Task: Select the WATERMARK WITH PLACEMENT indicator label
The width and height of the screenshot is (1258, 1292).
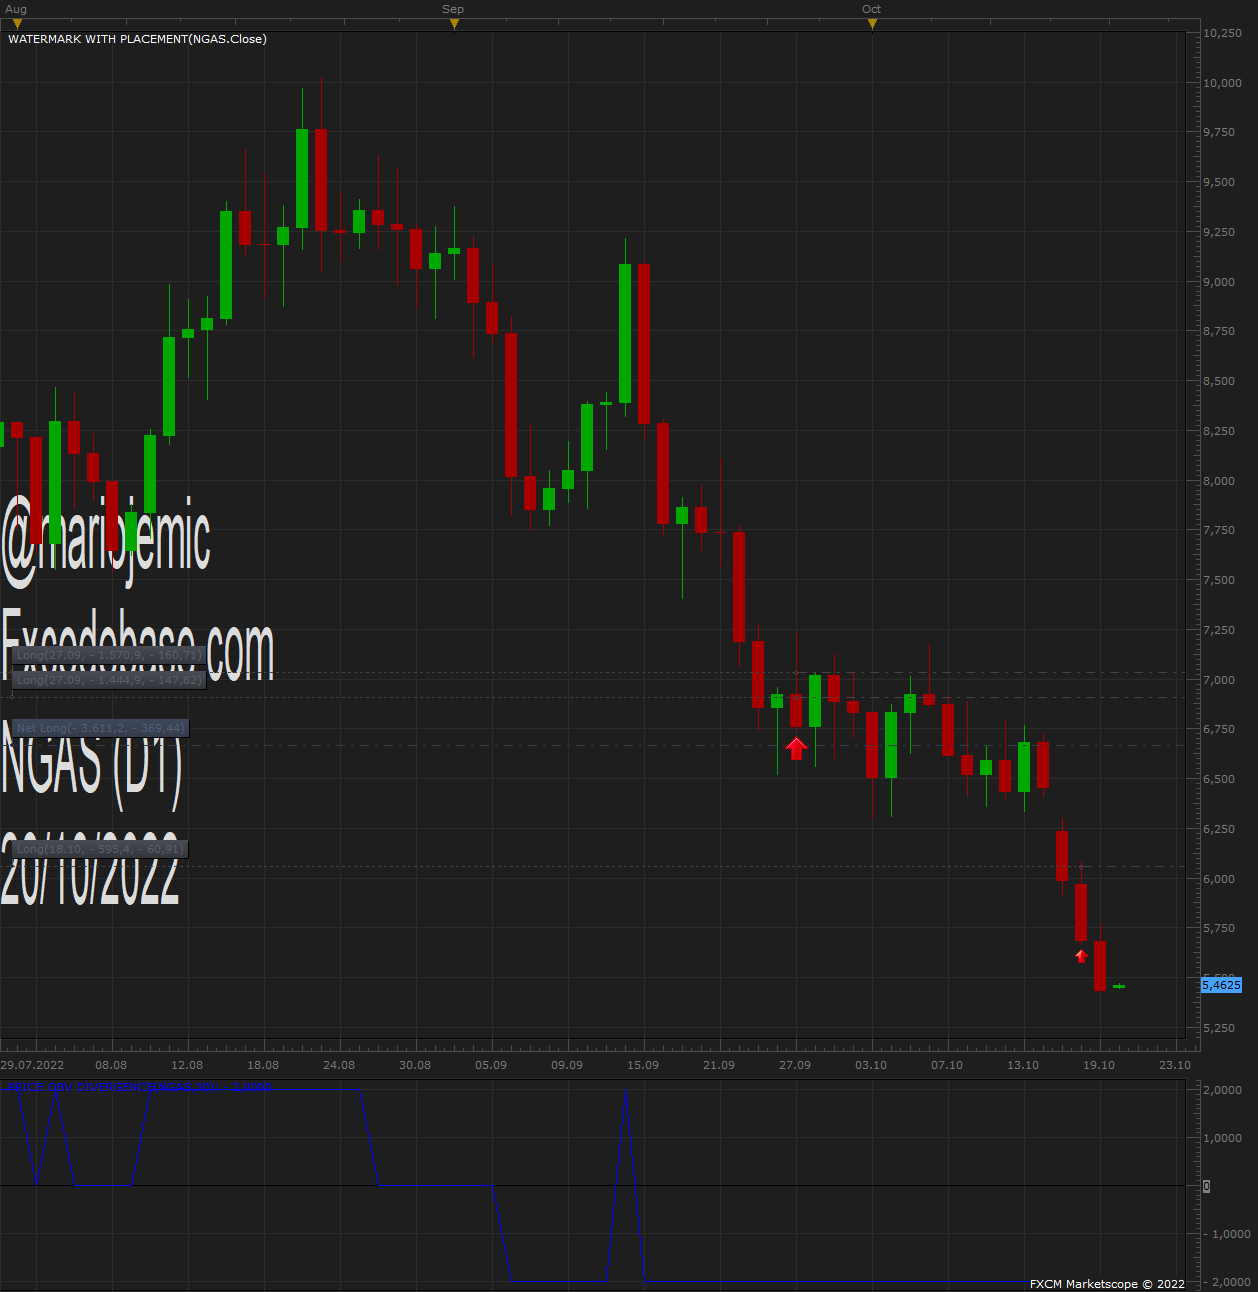Action: point(137,39)
